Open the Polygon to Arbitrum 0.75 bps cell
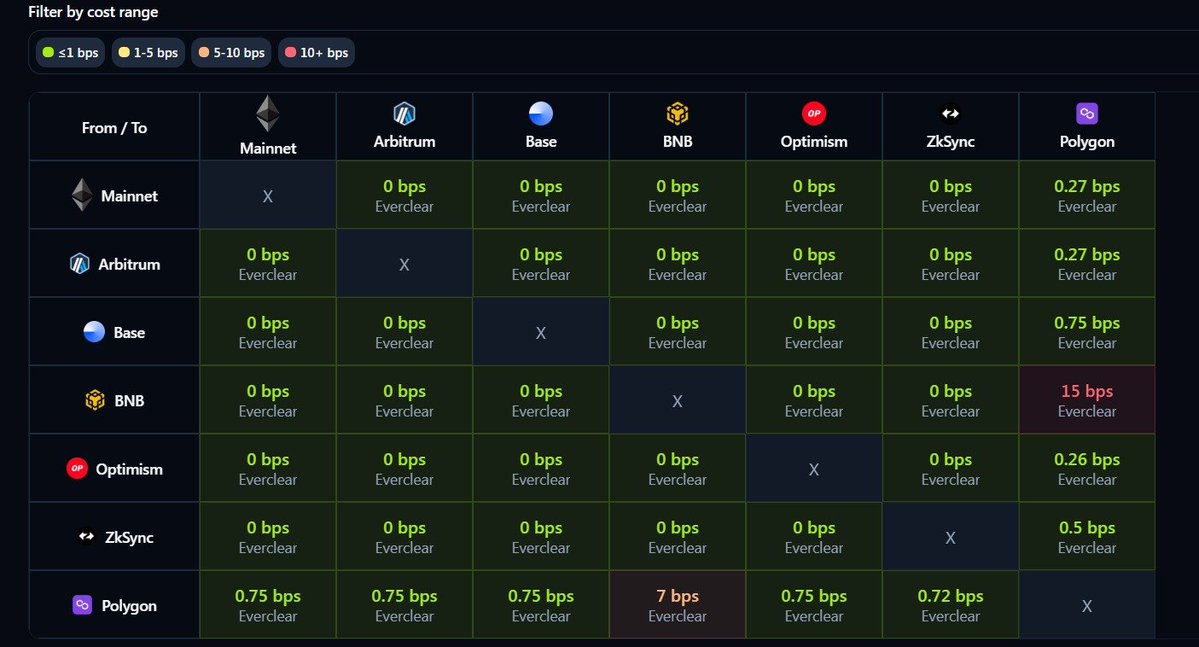 pyautogui.click(x=404, y=604)
